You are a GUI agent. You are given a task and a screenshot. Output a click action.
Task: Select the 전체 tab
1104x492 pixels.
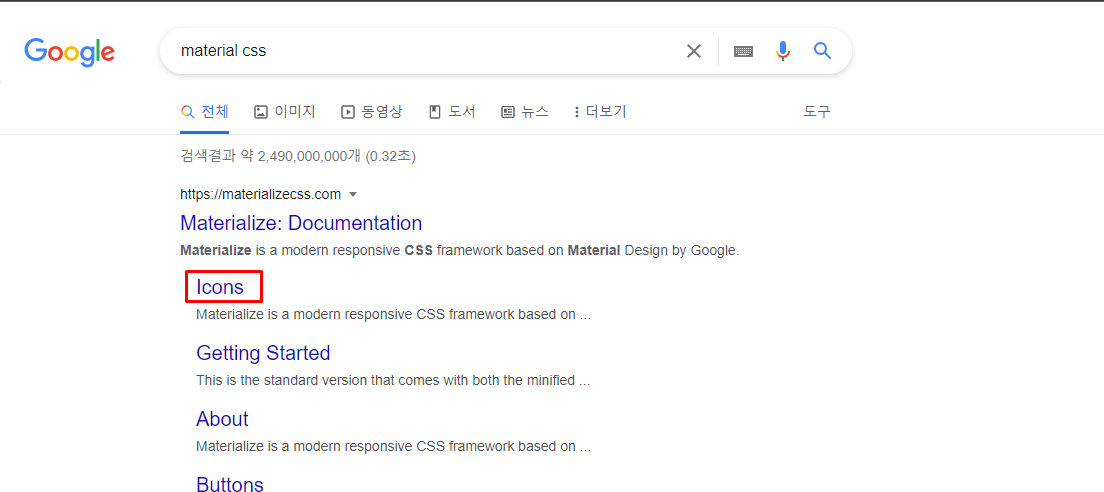coord(205,111)
